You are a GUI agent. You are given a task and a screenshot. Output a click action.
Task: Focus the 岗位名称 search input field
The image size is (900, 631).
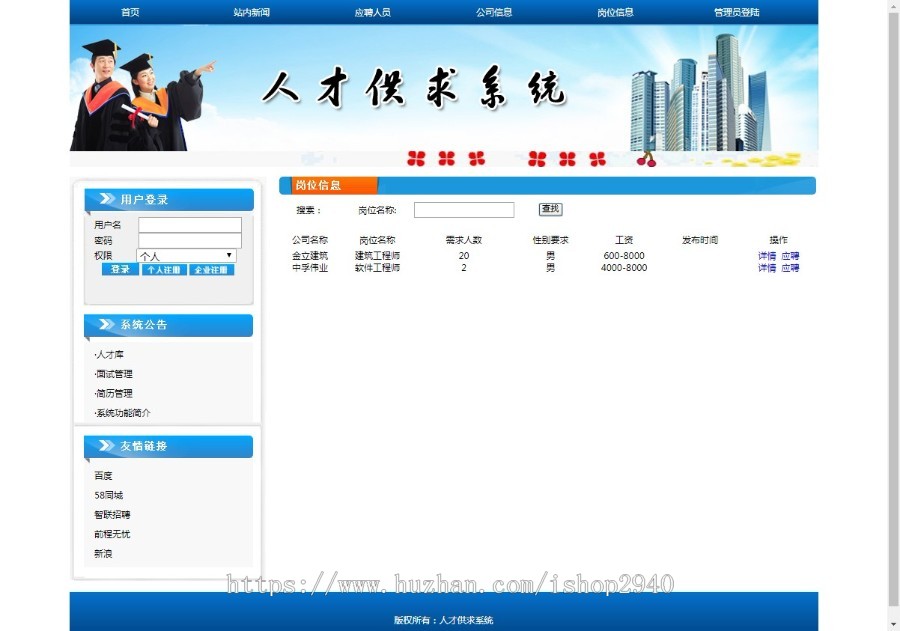[x=464, y=210]
